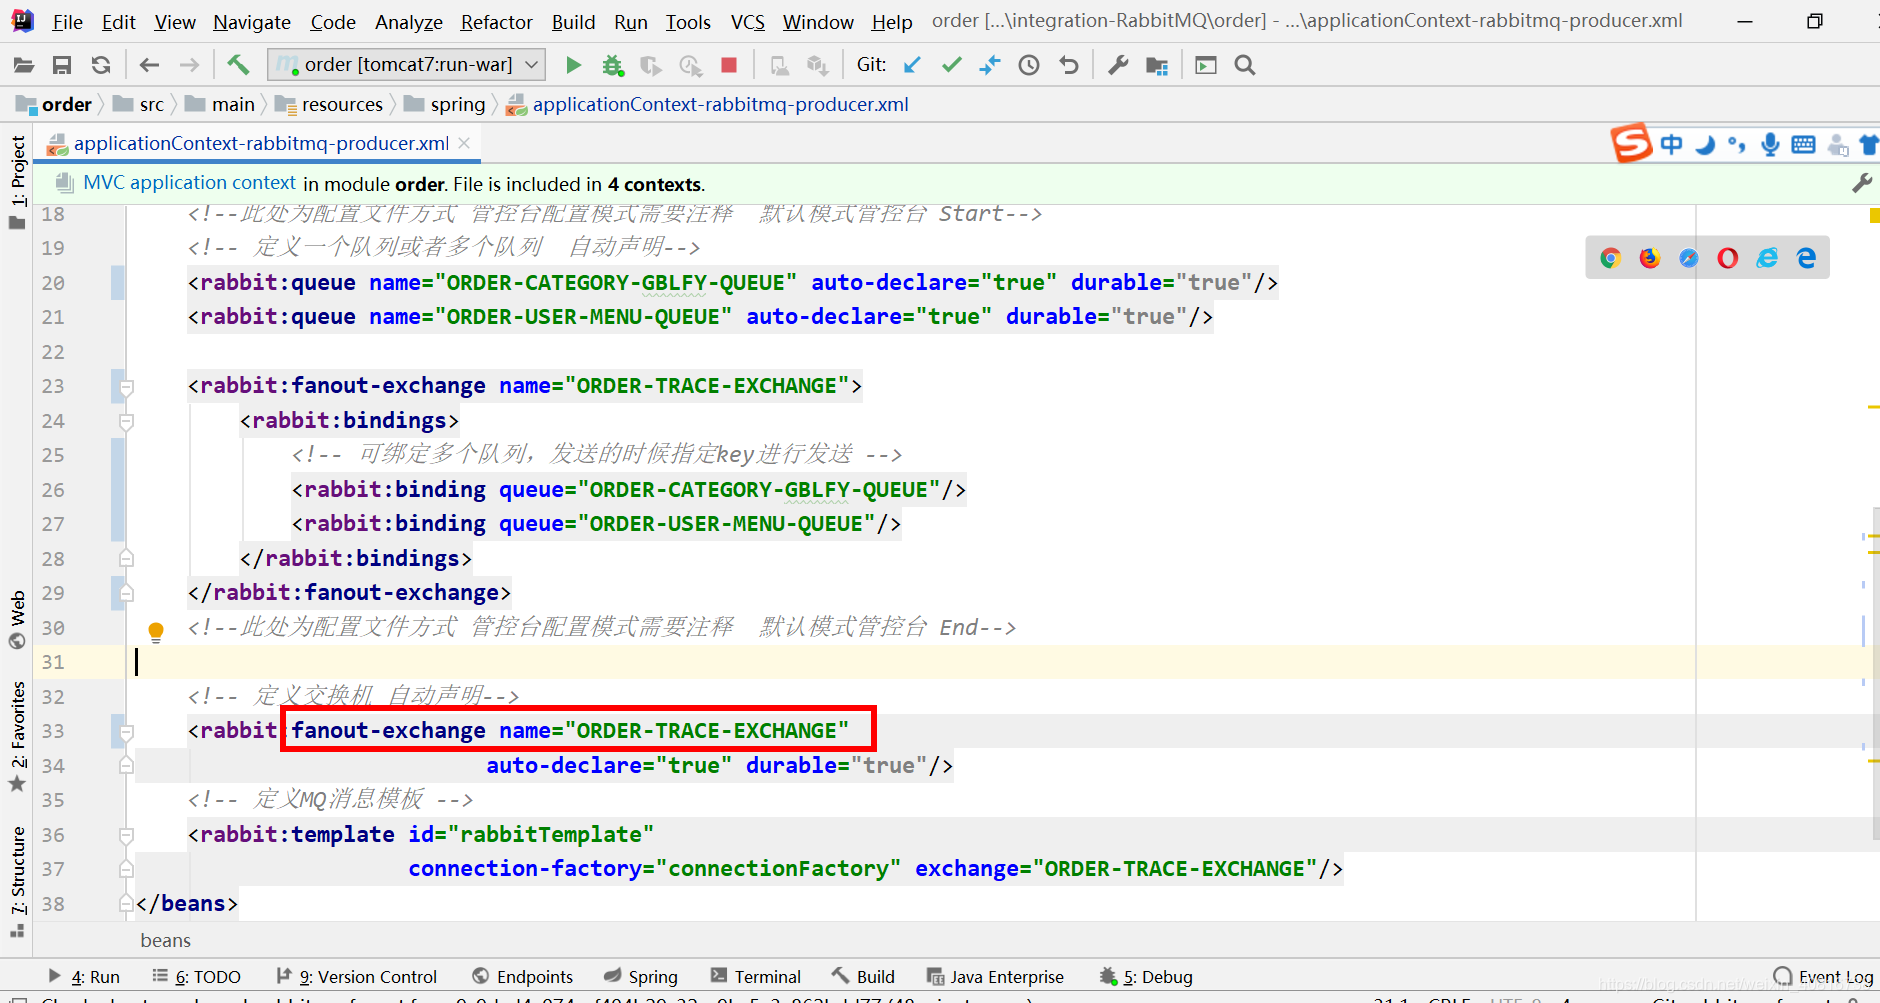The width and height of the screenshot is (1880, 1003).
Task: Toggle the Favorites tool window
Action: click(17, 737)
